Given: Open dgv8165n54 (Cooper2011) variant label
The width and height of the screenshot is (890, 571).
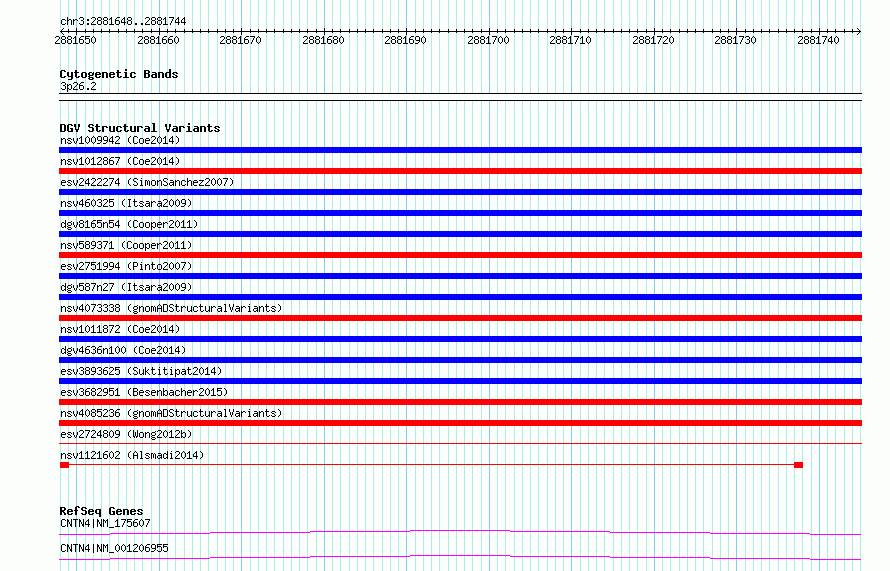Looking at the screenshot, I should click(129, 224).
